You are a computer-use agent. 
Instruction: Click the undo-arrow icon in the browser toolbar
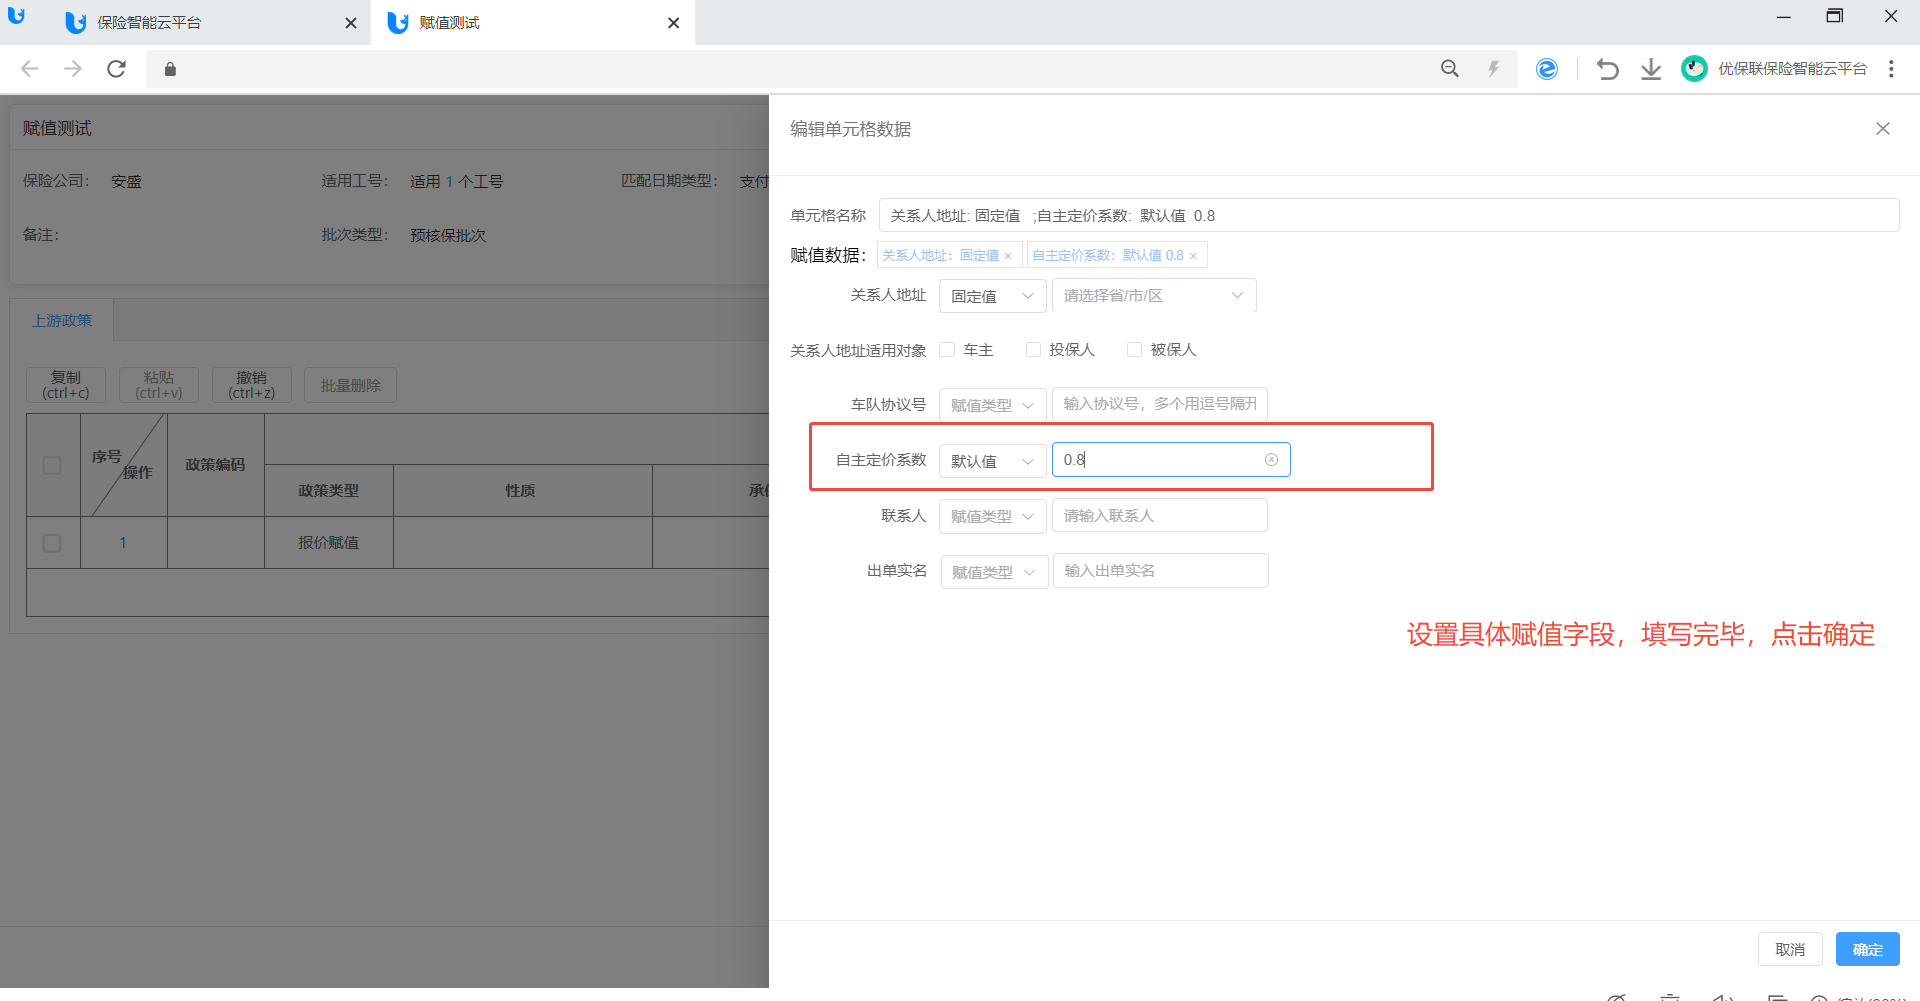[x=1608, y=69]
